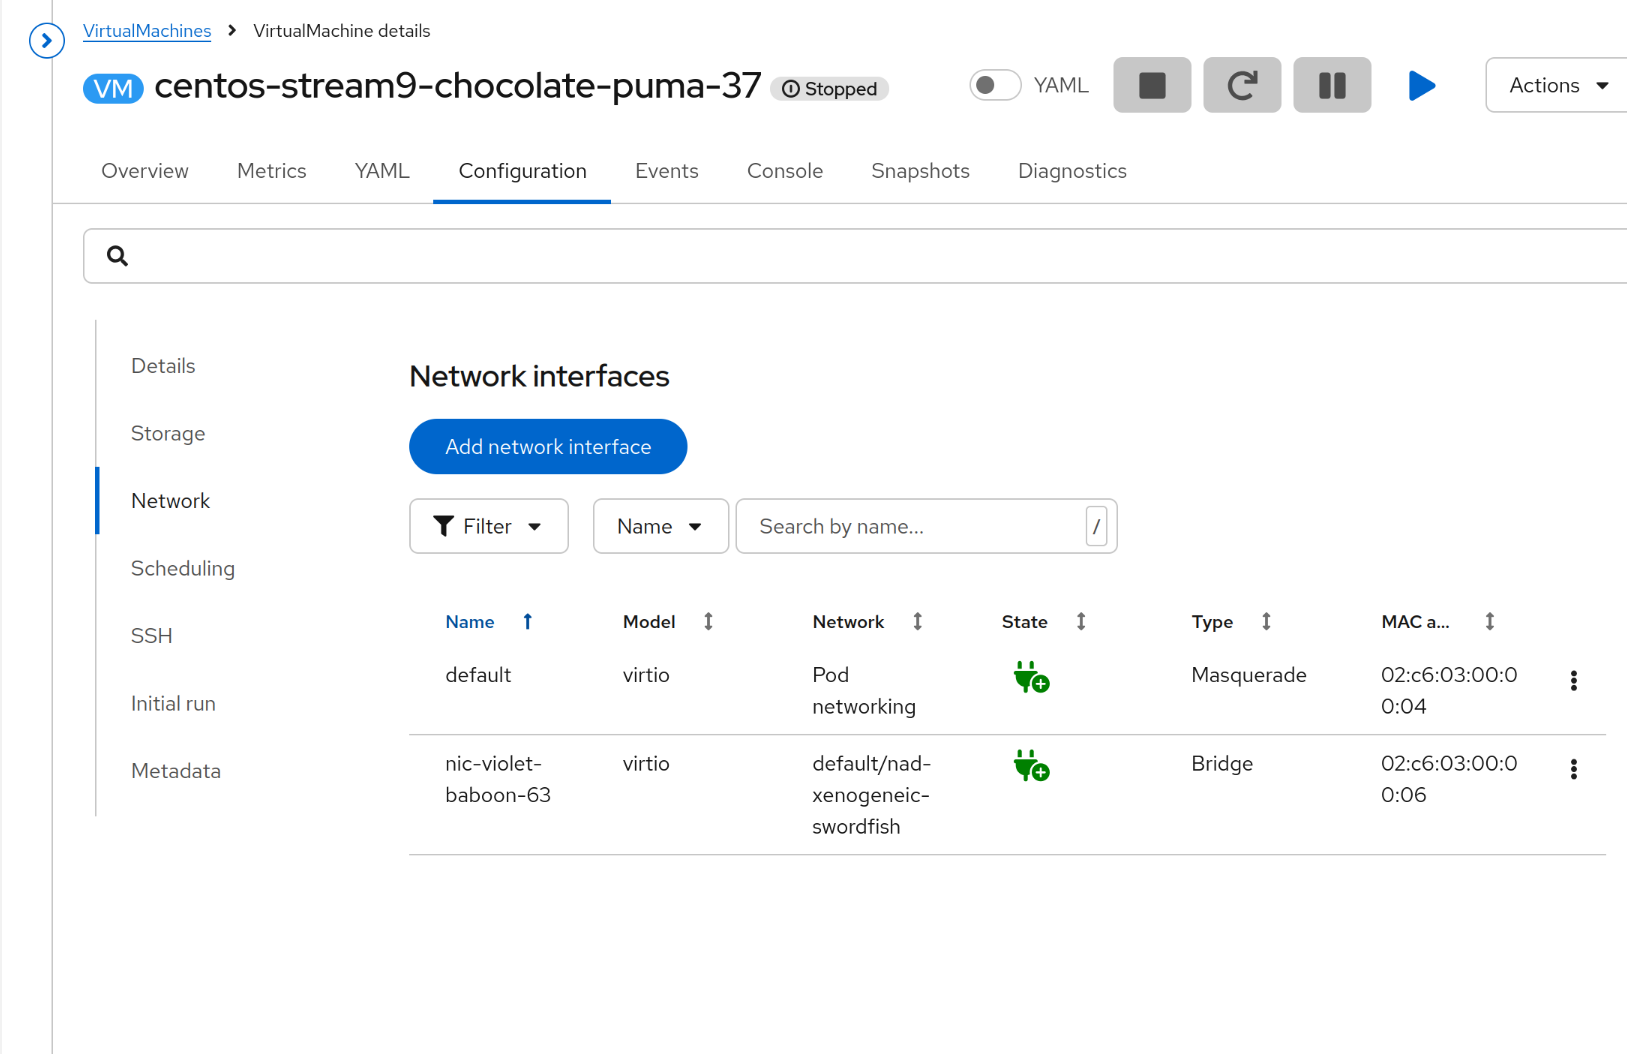Select the Network configuration section

(x=170, y=501)
